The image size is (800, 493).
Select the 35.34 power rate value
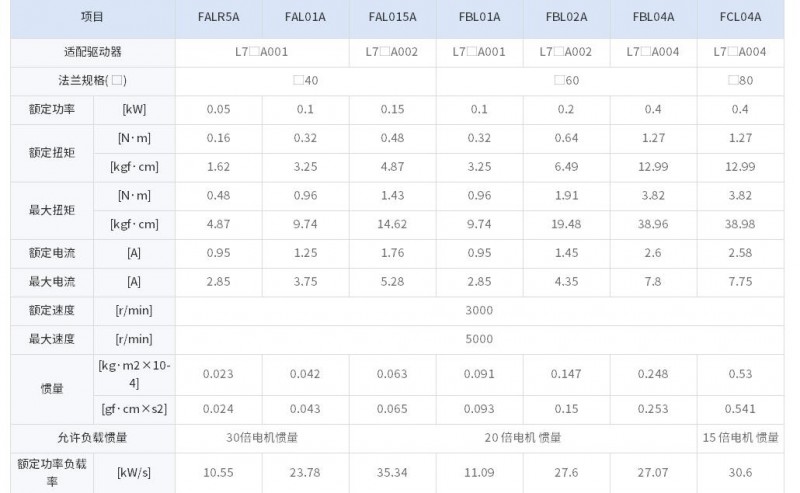pyautogui.click(x=392, y=473)
